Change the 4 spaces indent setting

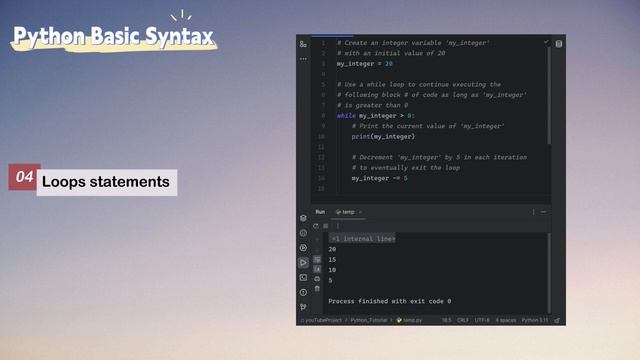point(506,320)
